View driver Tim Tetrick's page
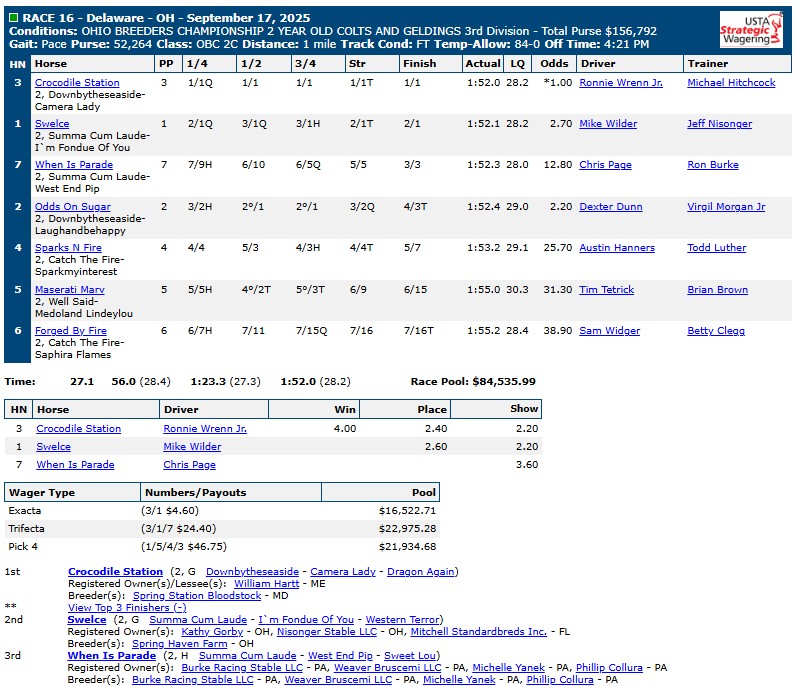Screen dimensions: 801x686 [x=606, y=290]
